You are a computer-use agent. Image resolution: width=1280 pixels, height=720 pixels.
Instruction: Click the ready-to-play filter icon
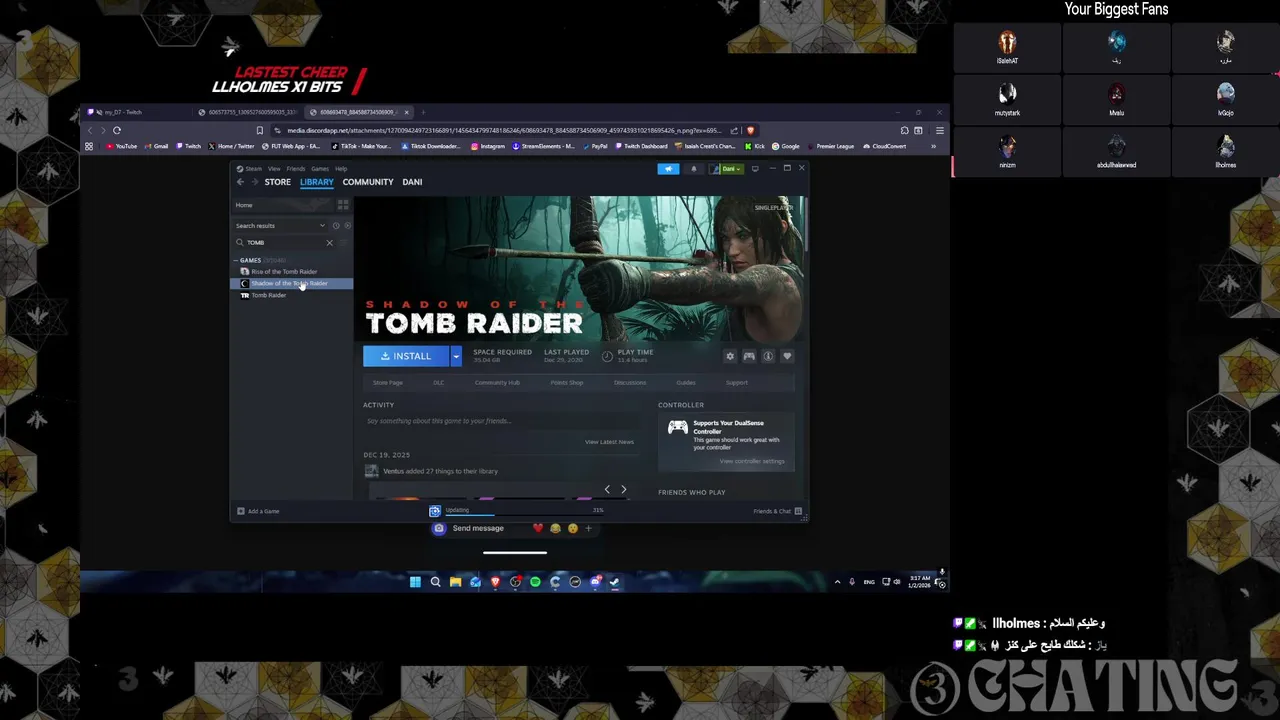[347, 226]
